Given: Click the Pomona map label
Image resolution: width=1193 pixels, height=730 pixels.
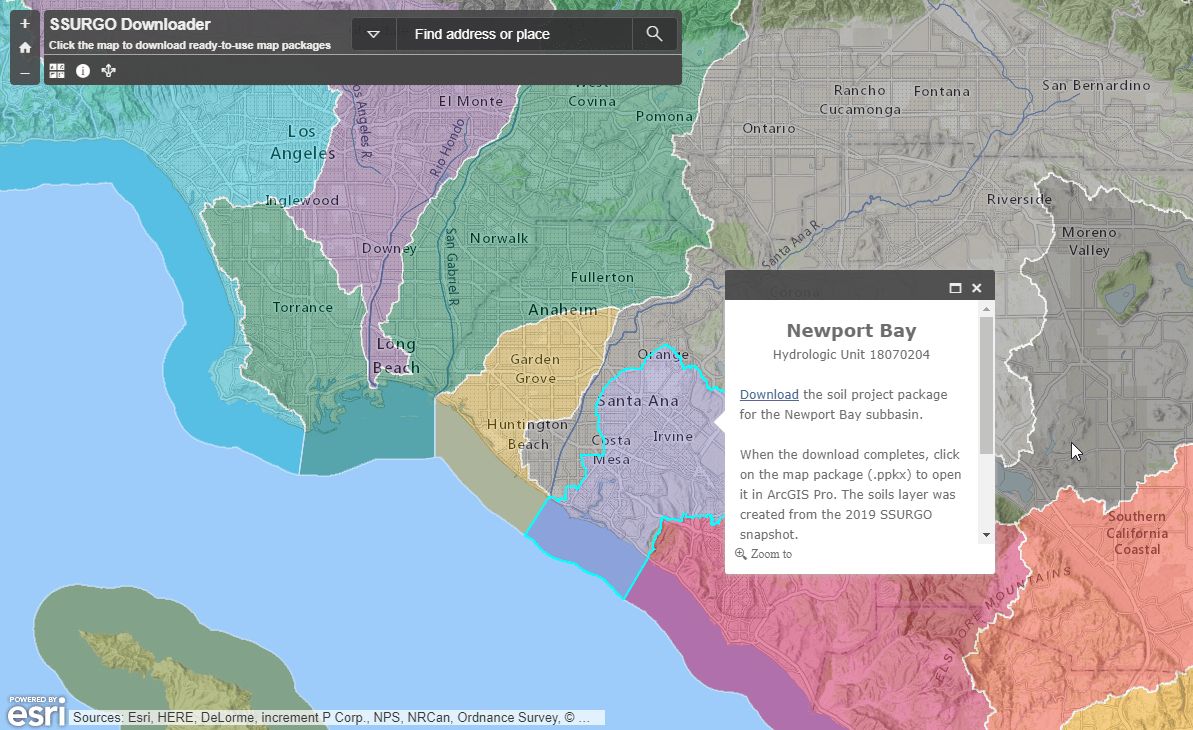Looking at the screenshot, I should (664, 116).
